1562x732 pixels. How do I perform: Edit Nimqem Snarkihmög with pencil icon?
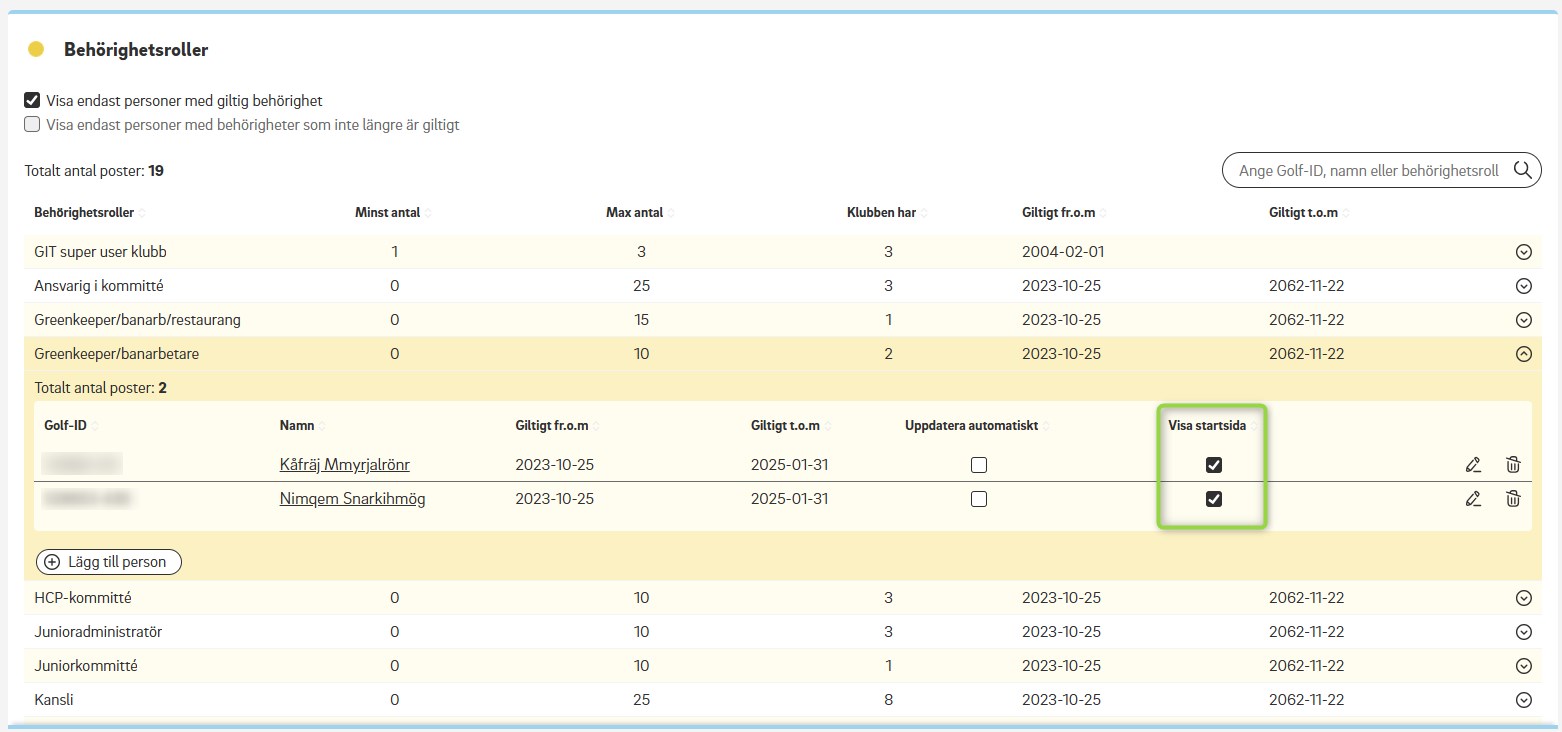(1472, 499)
